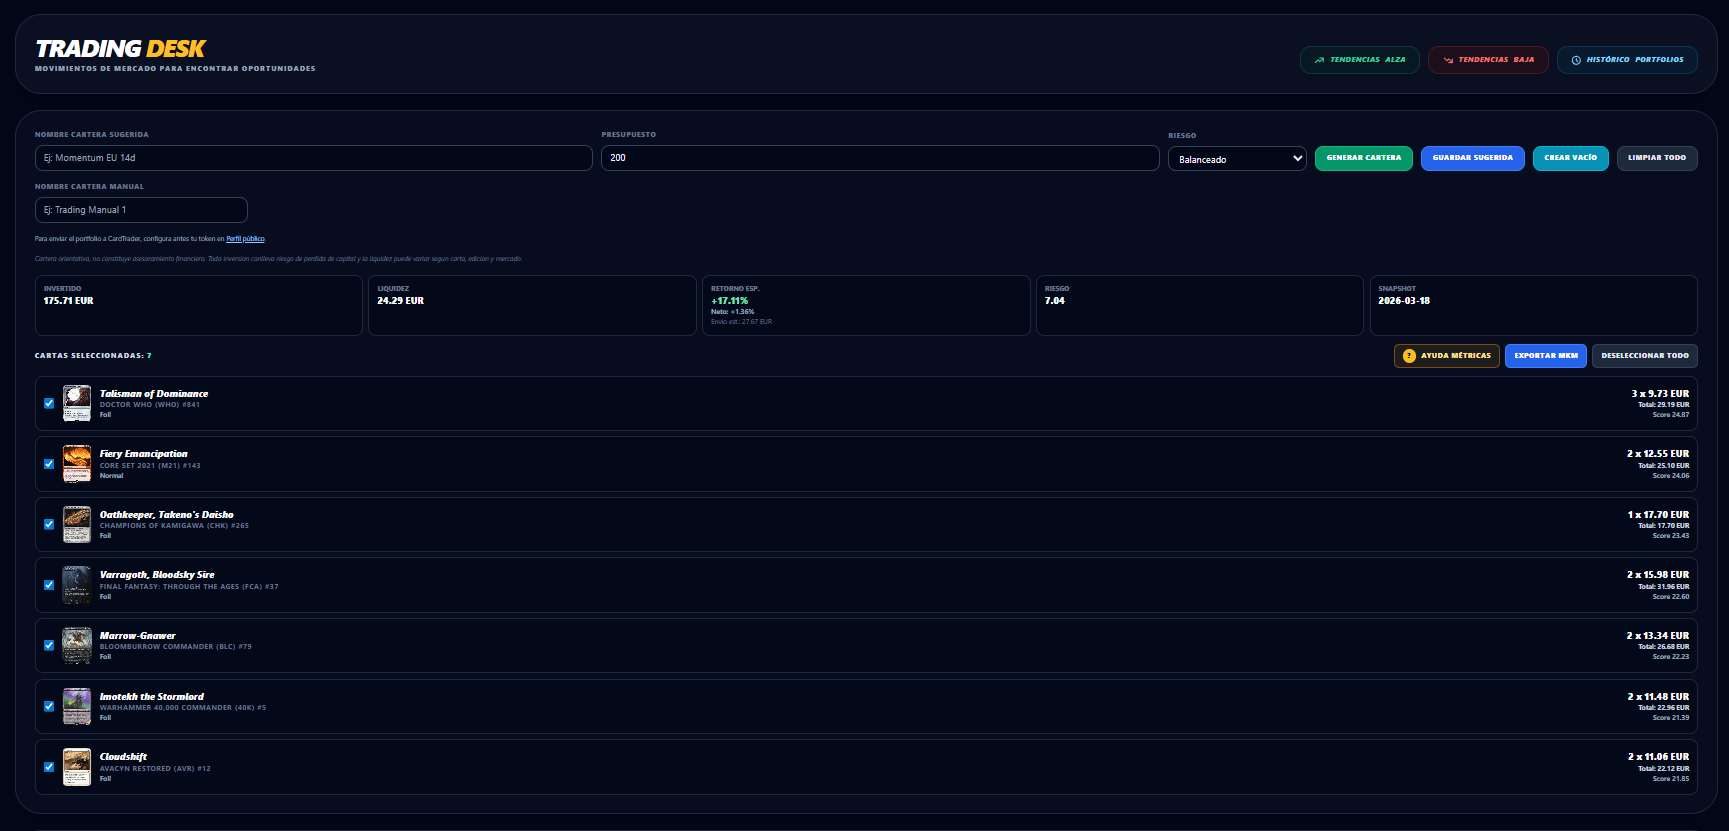The height and width of the screenshot is (831, 1729).
Task: Click the Varragoth, Bloodsky Sire card image
Action: pos(77,585)
